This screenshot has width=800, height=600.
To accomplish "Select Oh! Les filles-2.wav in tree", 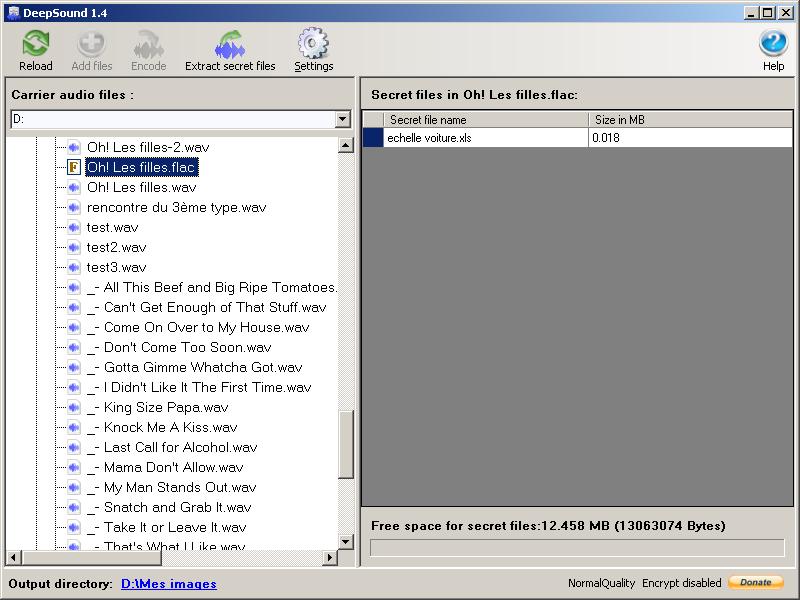I will [148, 147].
